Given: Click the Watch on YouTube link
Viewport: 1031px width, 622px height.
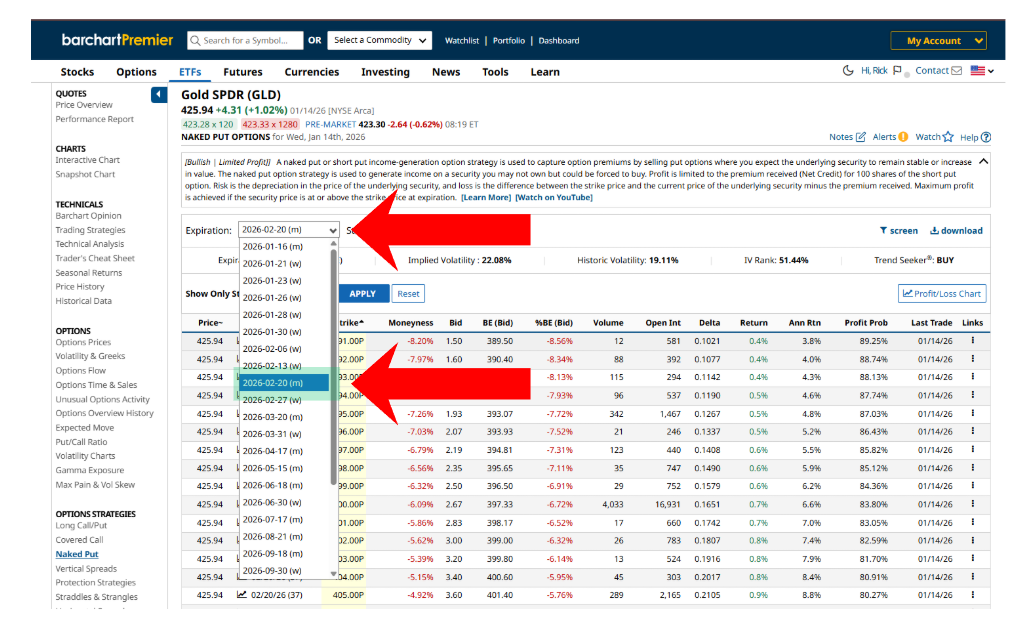Looking at the screenshot, I should (x=553, y=198).
